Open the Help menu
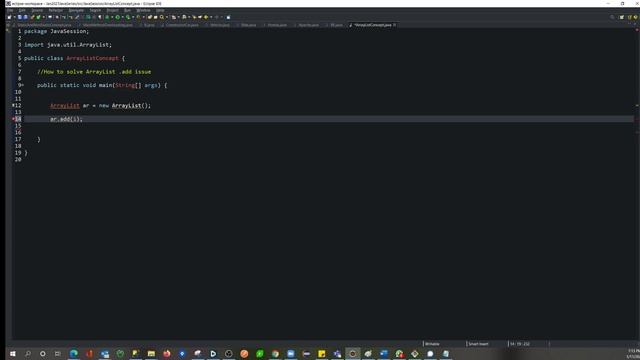The image size is (640, 360). (160, 10)
